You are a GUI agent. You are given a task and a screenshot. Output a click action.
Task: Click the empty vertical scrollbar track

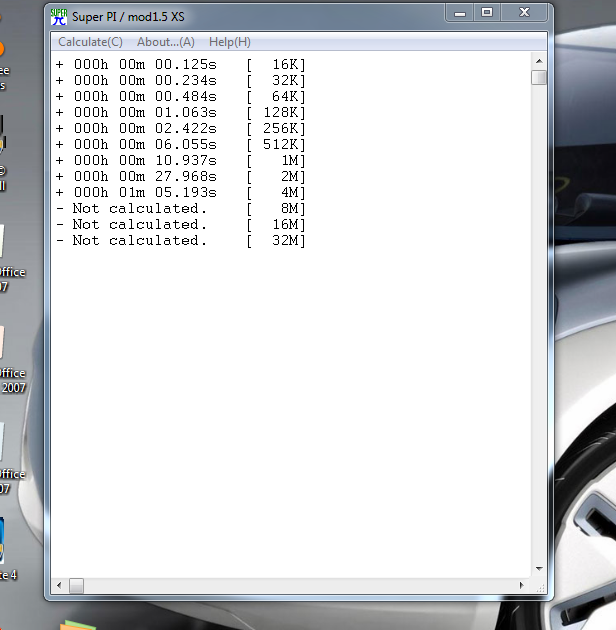tap(539, 320)
